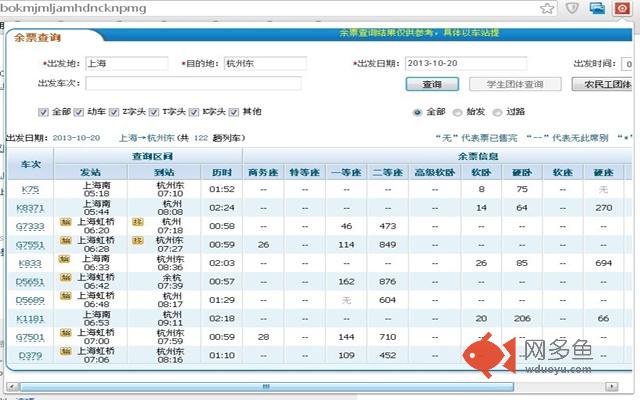Click the 694 hard seat cell for K833
The width and height of the screenshot is (640, 400).
[604, 263]
